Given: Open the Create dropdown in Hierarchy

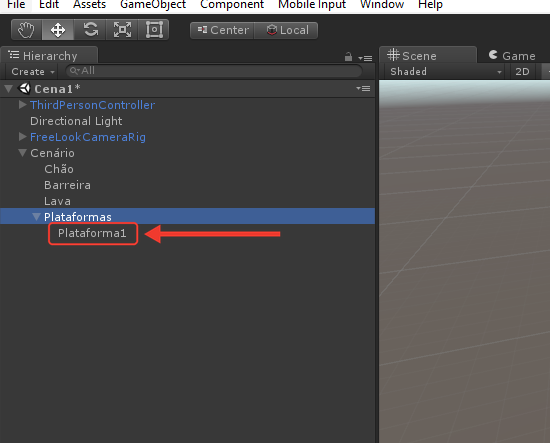Looking at the screenshot, I should (33, 72).
